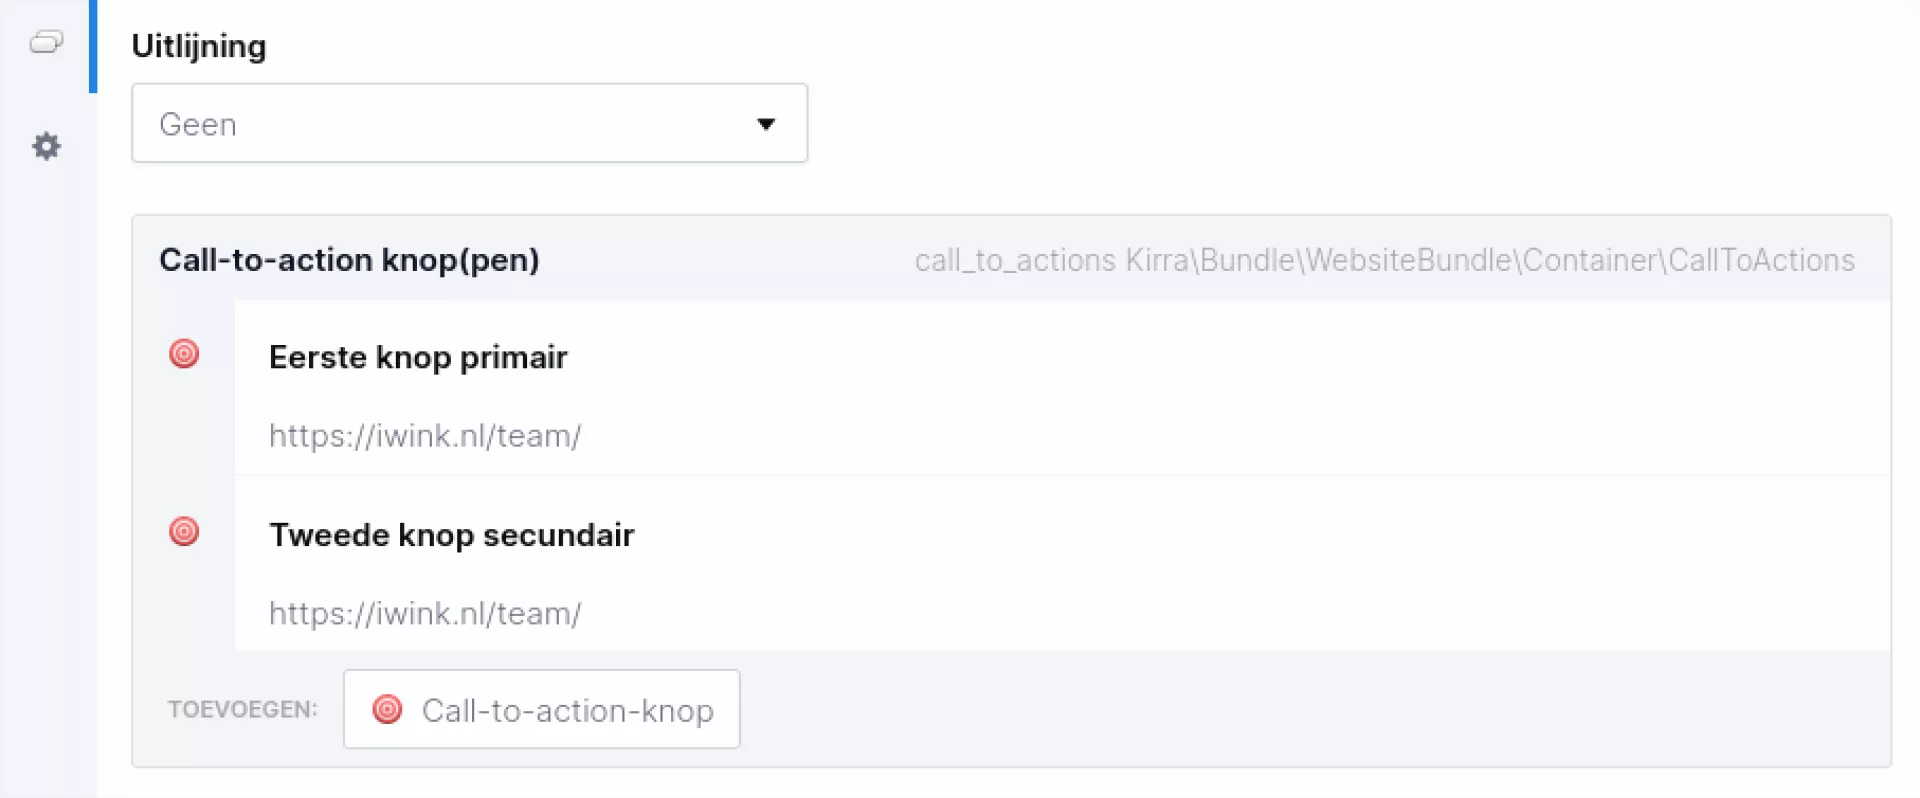Viewport: 1920px width, 798px height.
Task: Click the Call-to-action knop(pen) section header
Action: pos(349,260)
